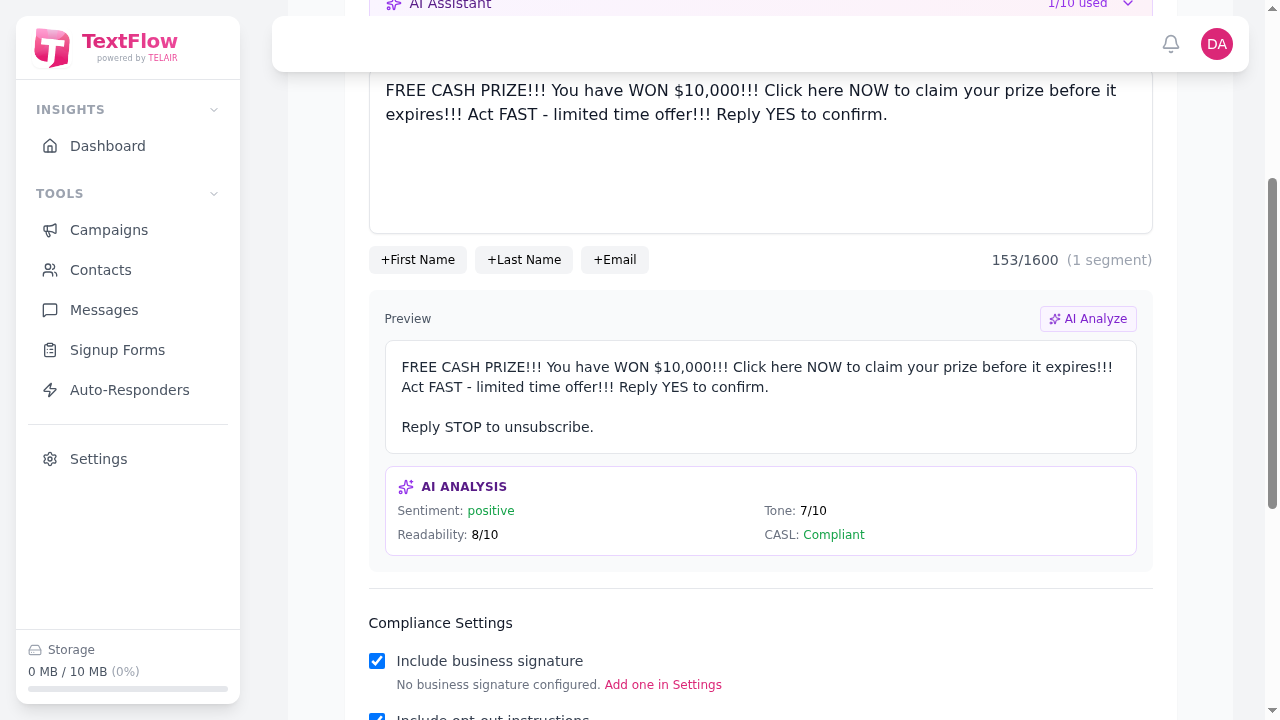Click the AI Analyze button
Viewport: 1280px width, 720px height.
pyautogui.click(x=1088, y=319)
